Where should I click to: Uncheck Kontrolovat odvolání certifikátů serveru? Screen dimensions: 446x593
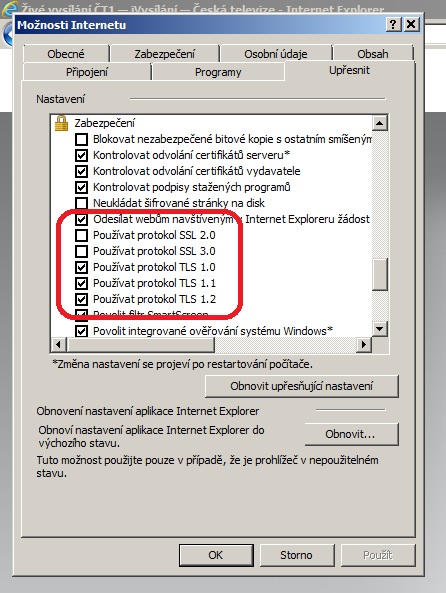[81, 155]
